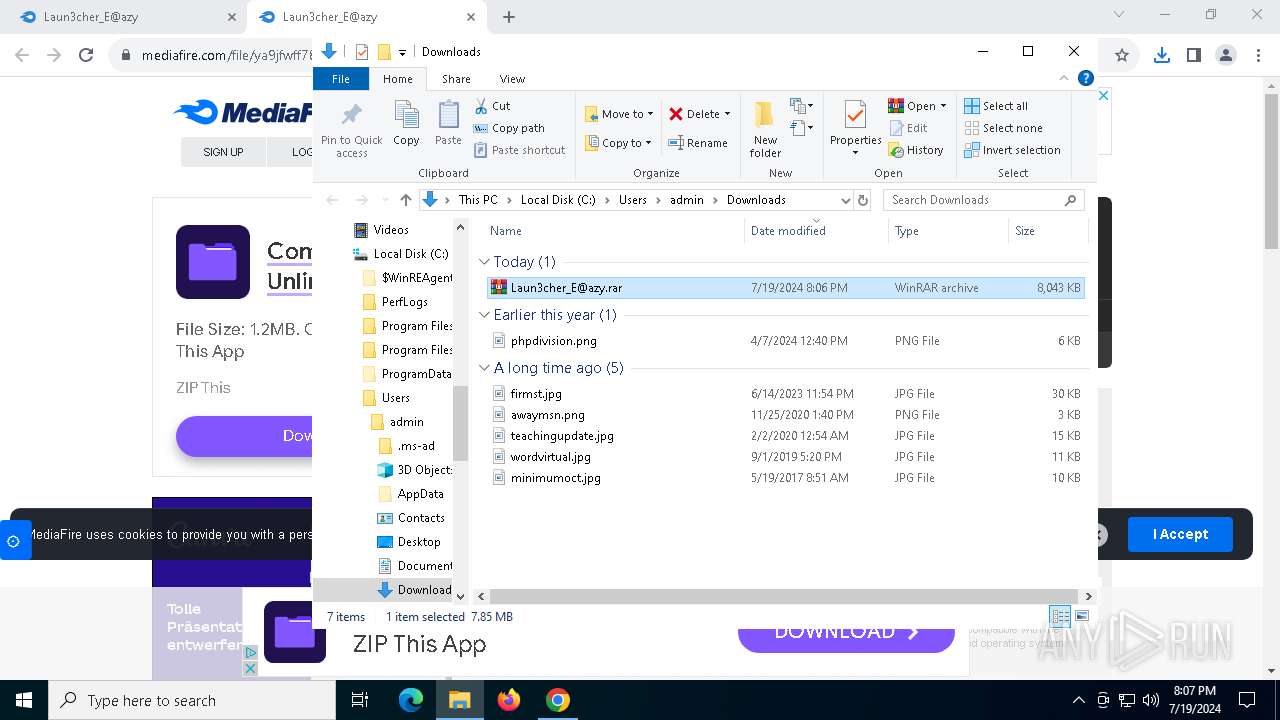
Task: Click Select none in ribbon
Action: click(x=1003, y=128)
